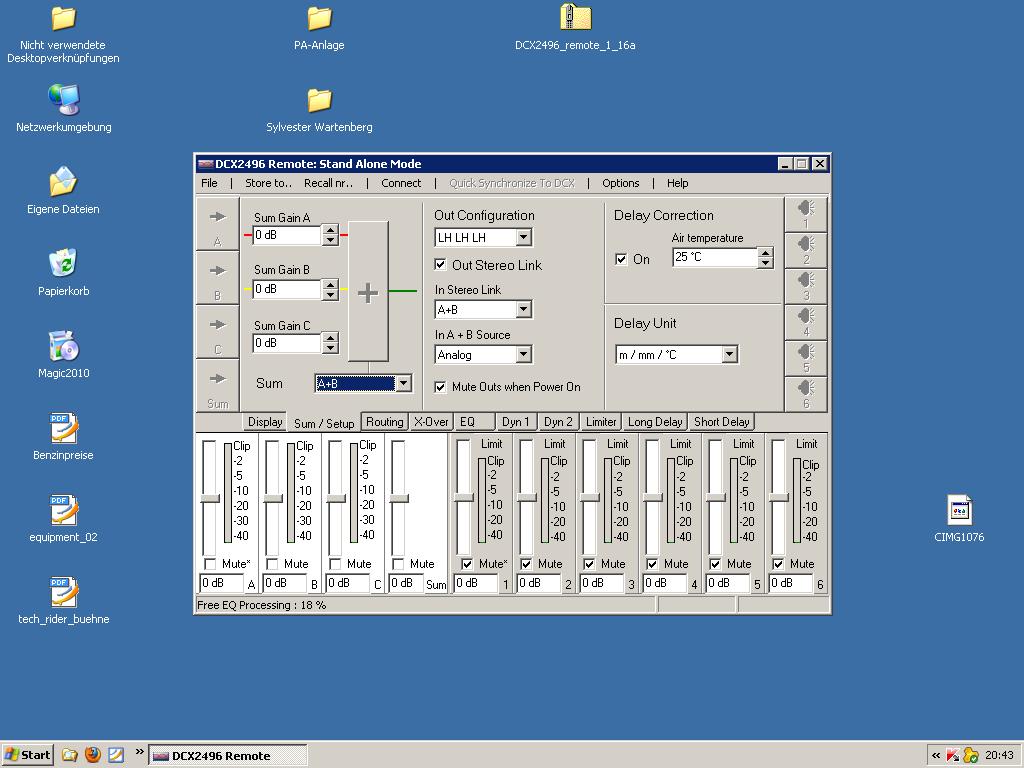Click DCX2496 Remote taskbar button

[227, 756]
